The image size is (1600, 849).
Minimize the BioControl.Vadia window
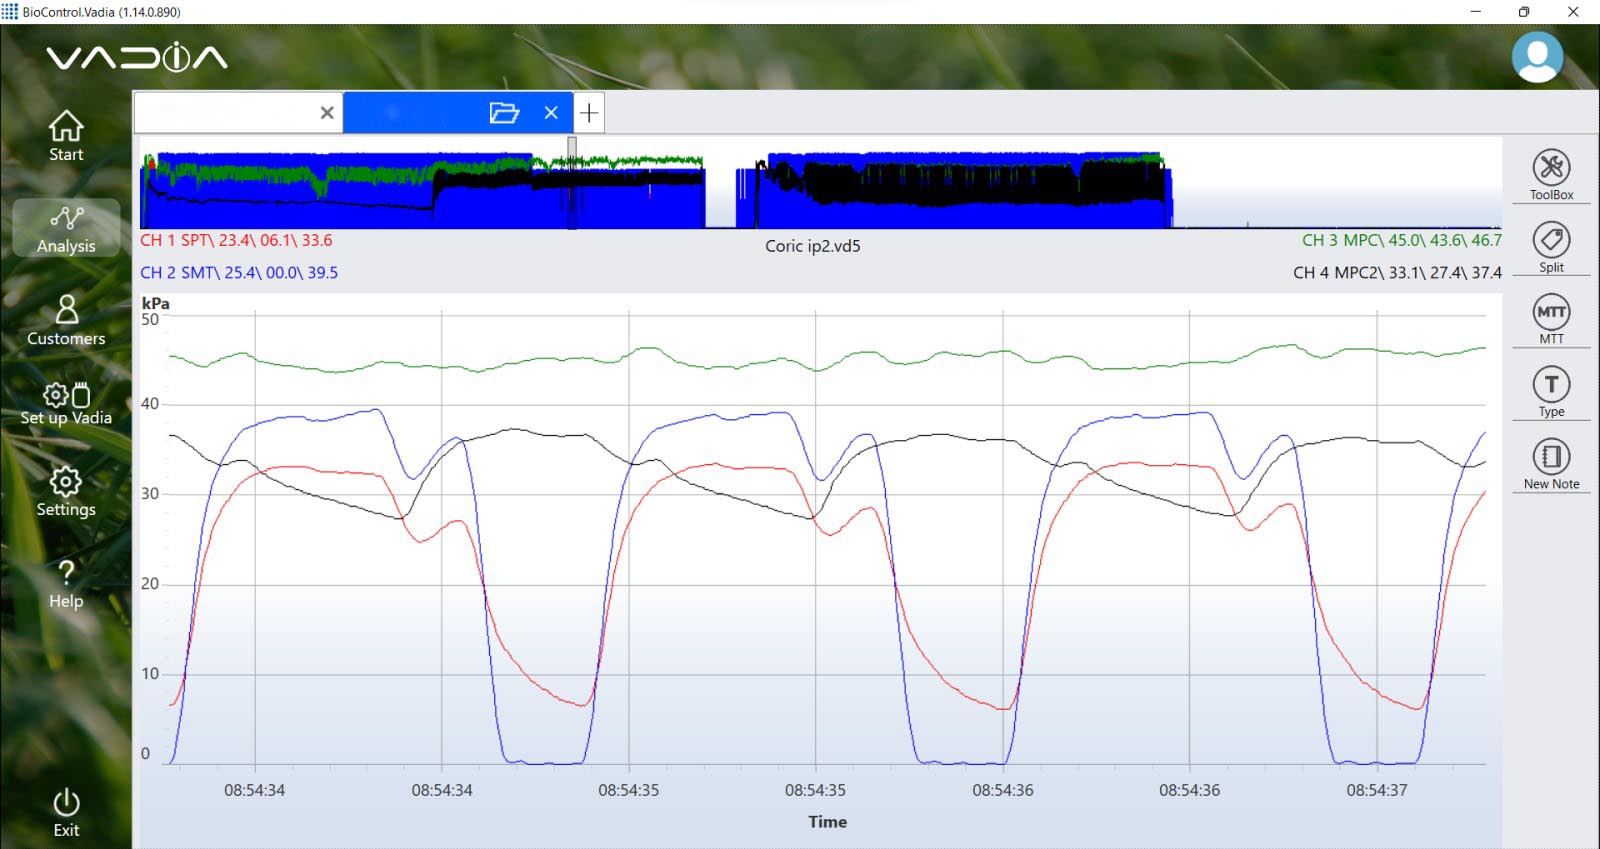[1475, 12]
